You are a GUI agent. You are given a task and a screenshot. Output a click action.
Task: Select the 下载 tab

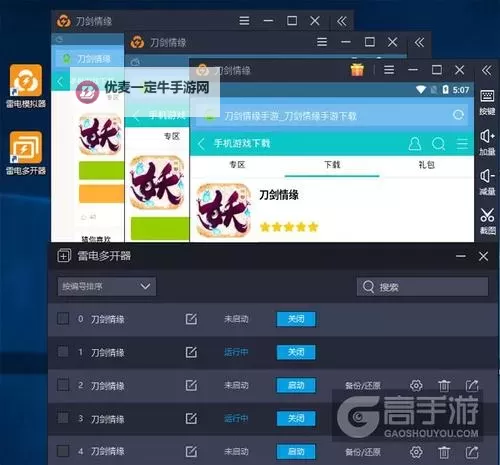[x=332, y=165]
